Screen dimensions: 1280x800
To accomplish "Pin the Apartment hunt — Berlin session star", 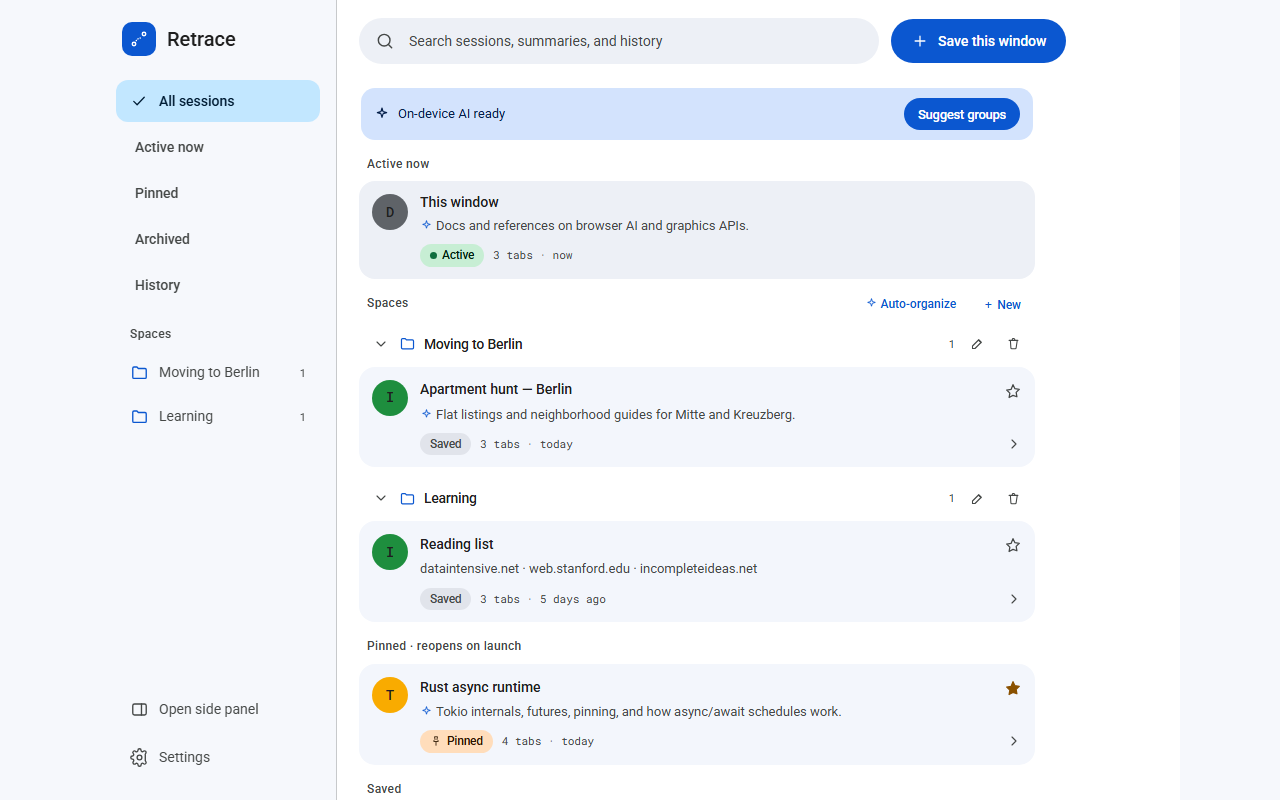I will pos(1013,391).
